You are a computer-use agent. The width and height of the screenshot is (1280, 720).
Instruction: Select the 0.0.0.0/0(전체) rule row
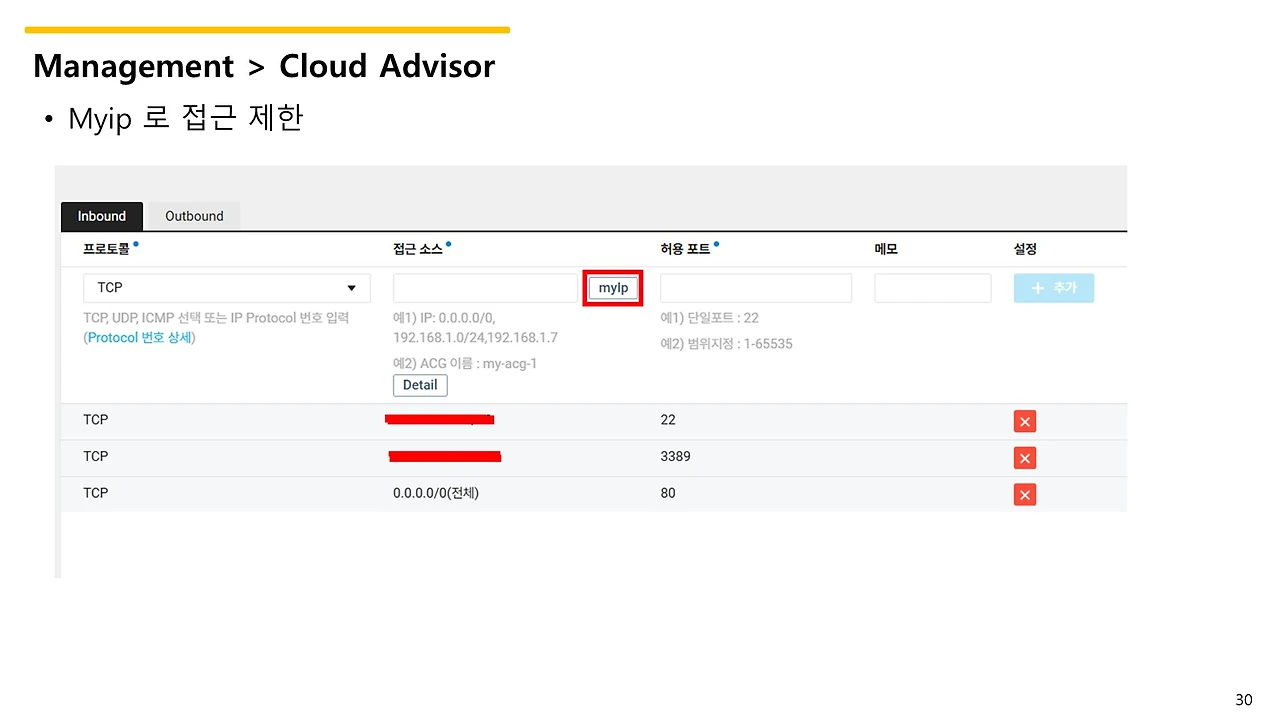click(x=594, y=494)
